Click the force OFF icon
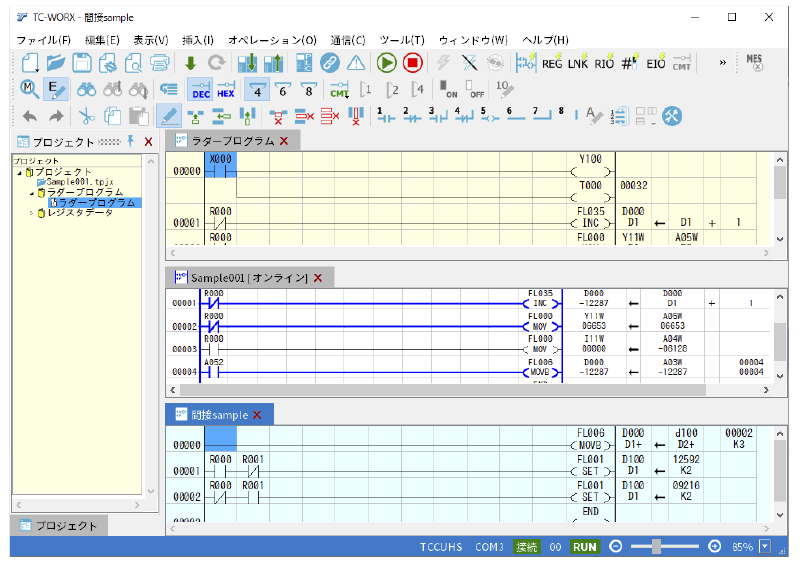800x562 pixels. (474, 89)
